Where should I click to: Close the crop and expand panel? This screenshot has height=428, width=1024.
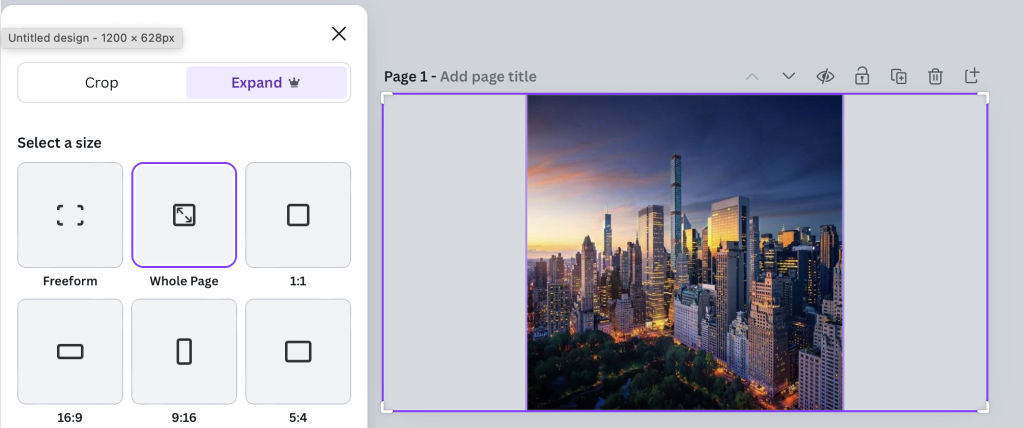tap(339, 34)
